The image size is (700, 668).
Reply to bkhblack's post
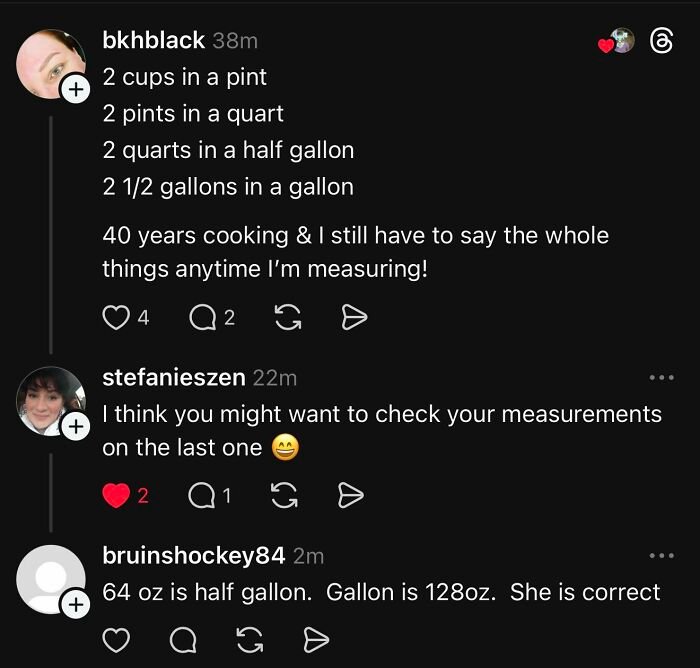pyautogui.click(x=201, y=317)
